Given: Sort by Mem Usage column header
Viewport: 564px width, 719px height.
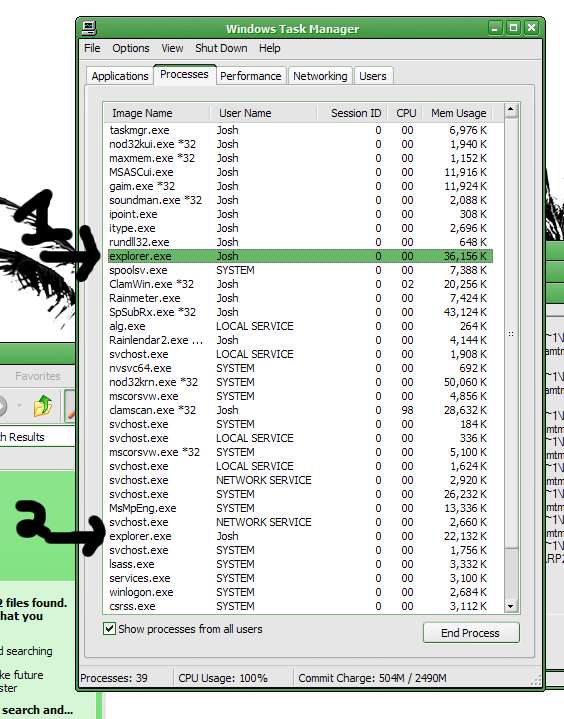Looking at the screenshot, I should click(459, 113).
